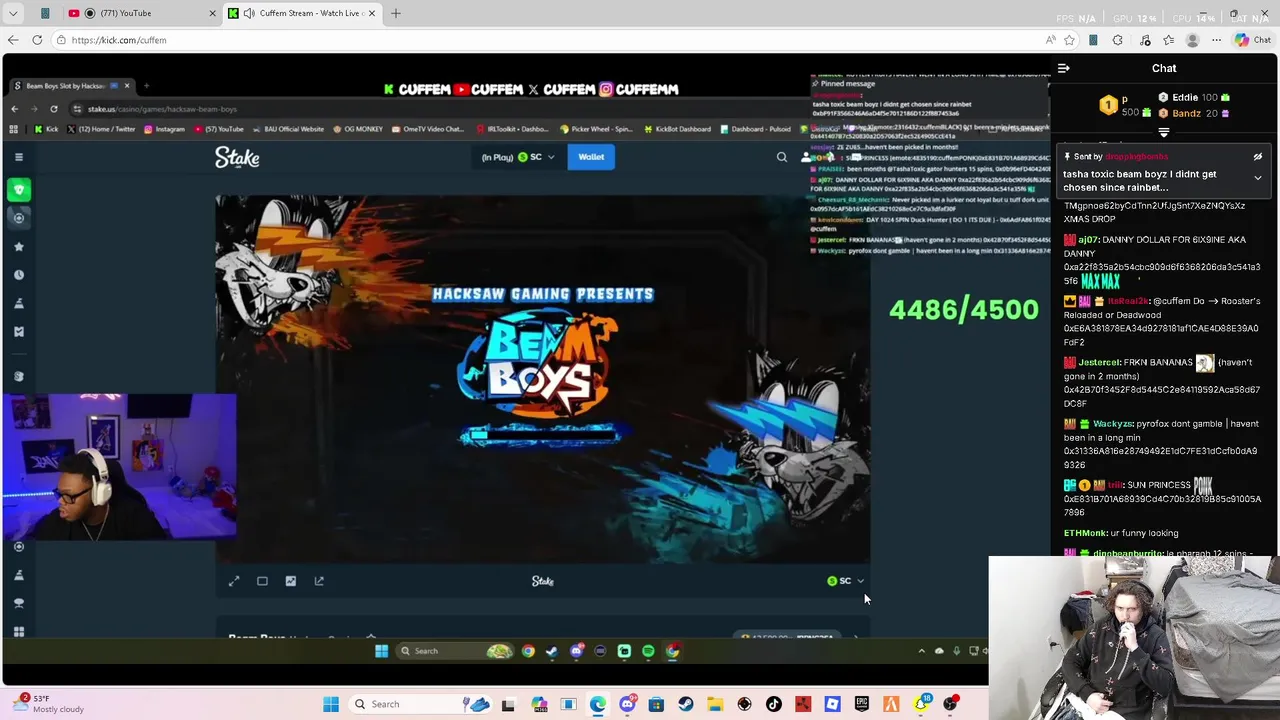Go back in the streamed browser
Viewport: 1280px width, 720px height.
14,109
